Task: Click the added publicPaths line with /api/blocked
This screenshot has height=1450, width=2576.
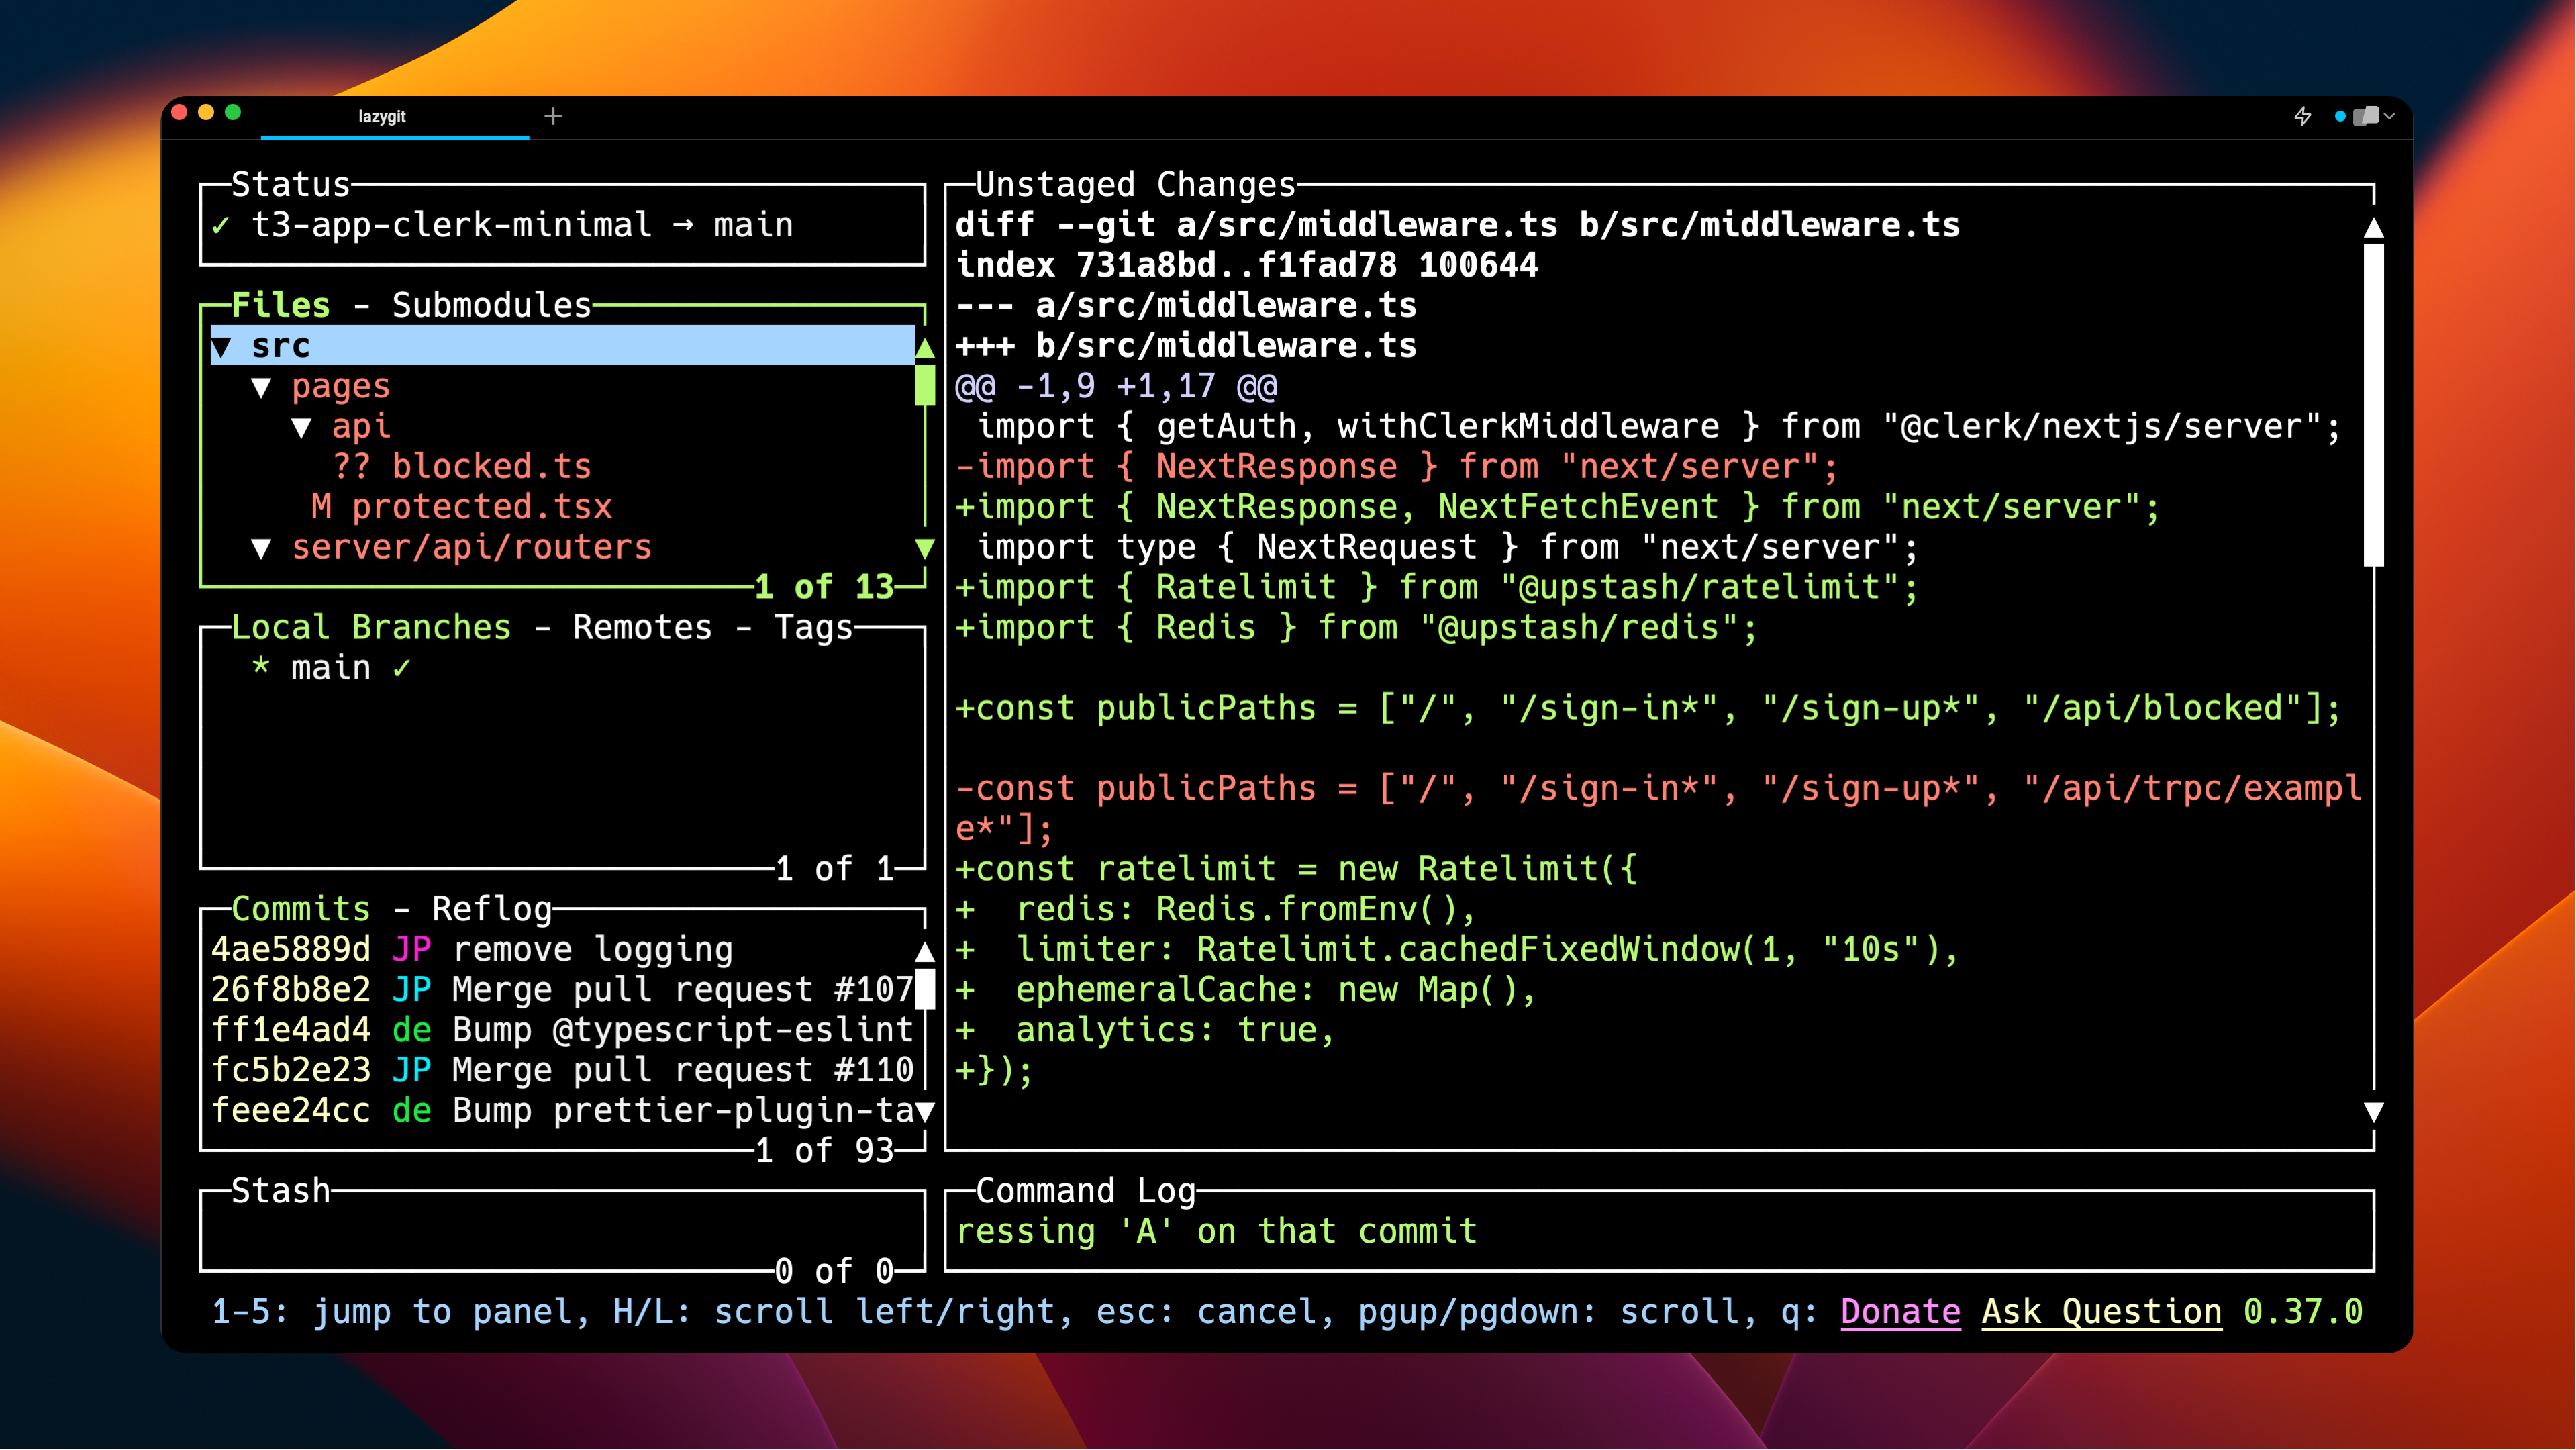Action: click(x=1648, y=709)
